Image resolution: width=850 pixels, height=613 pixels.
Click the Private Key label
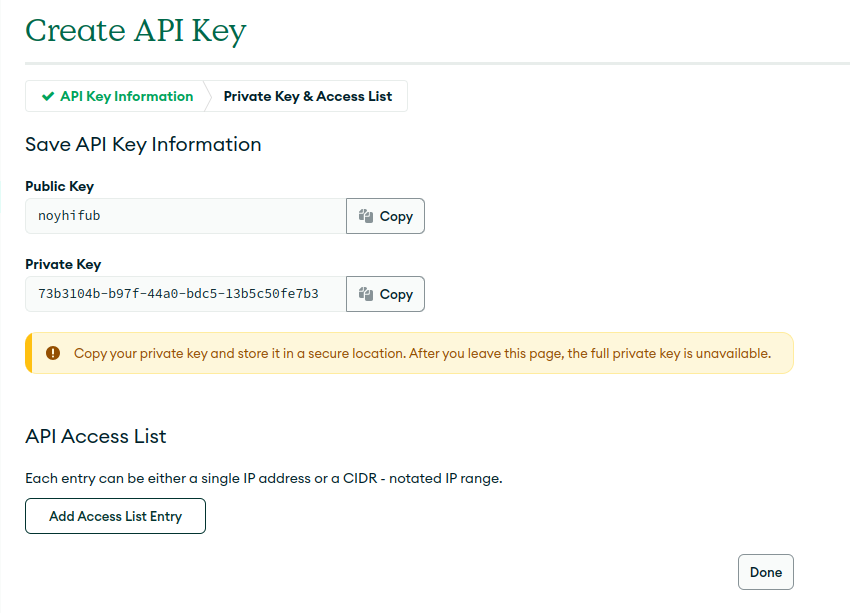click(x=63, y=264)
